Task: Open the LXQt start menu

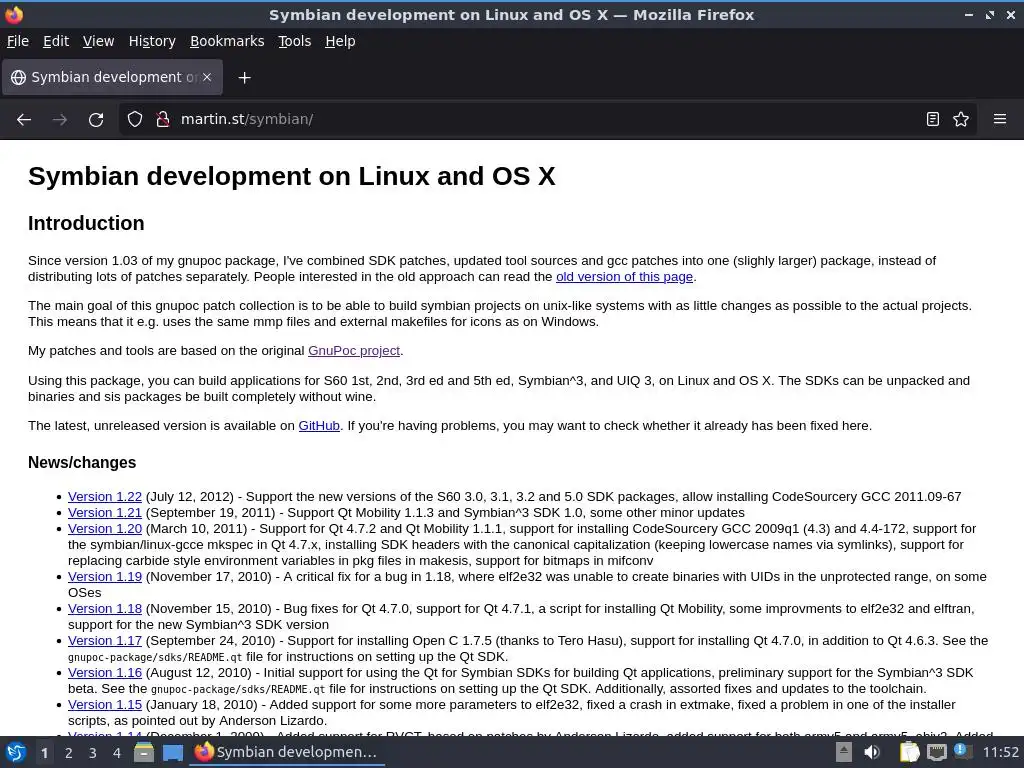Action: (x=16, y=752)
